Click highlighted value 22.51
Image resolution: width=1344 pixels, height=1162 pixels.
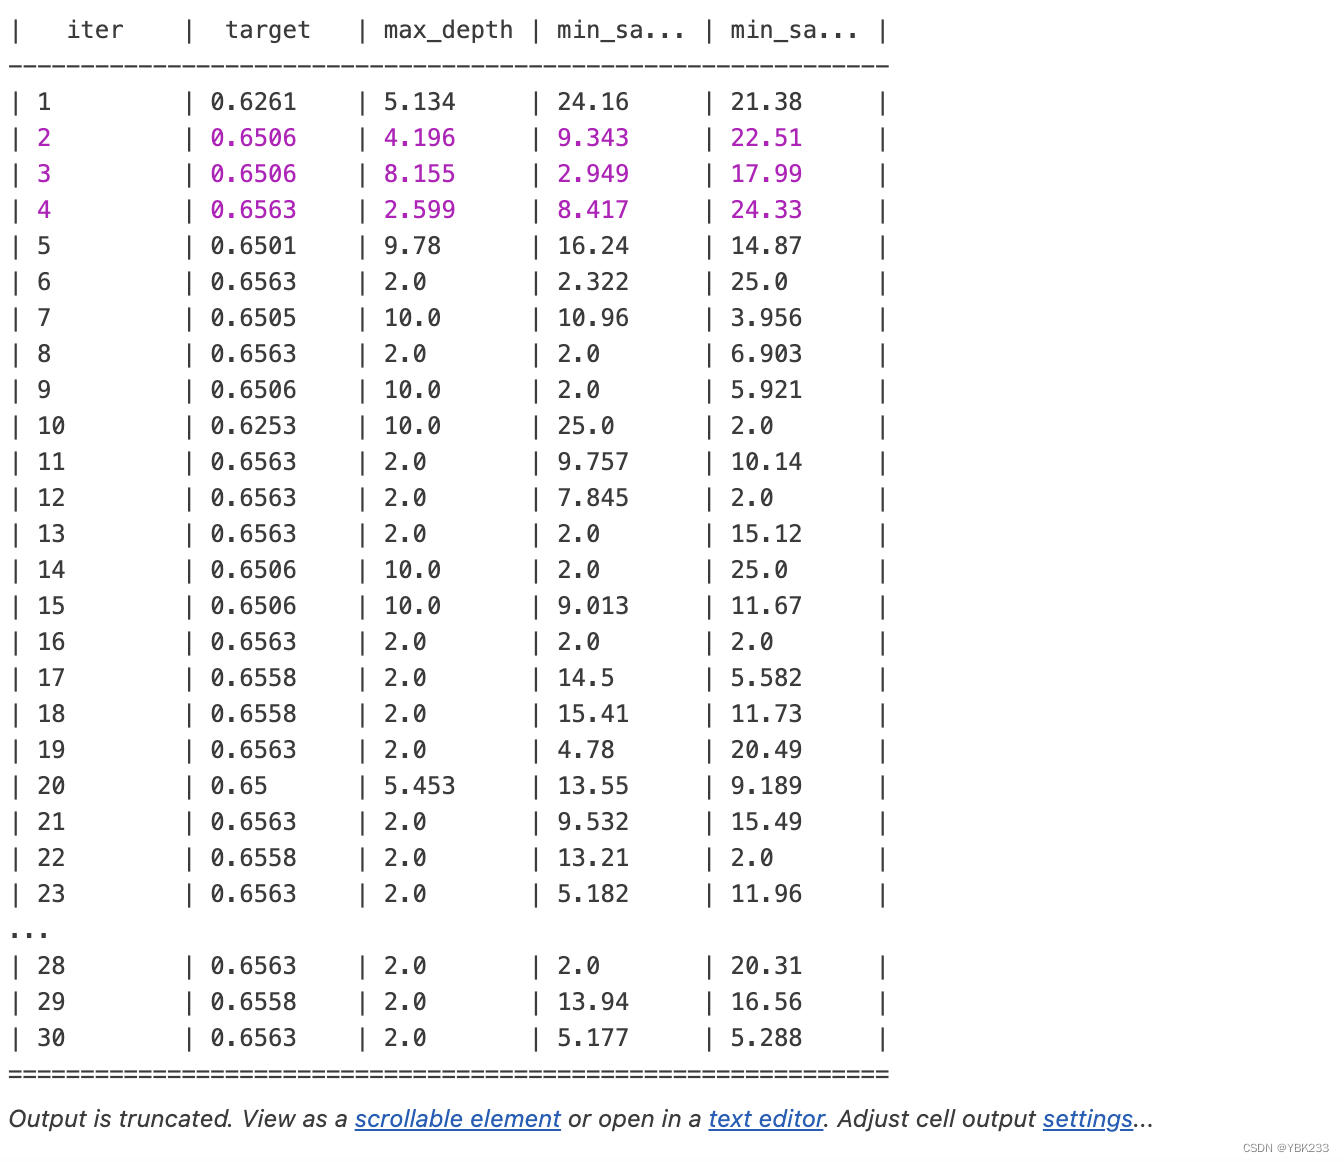tap(766, 138)
